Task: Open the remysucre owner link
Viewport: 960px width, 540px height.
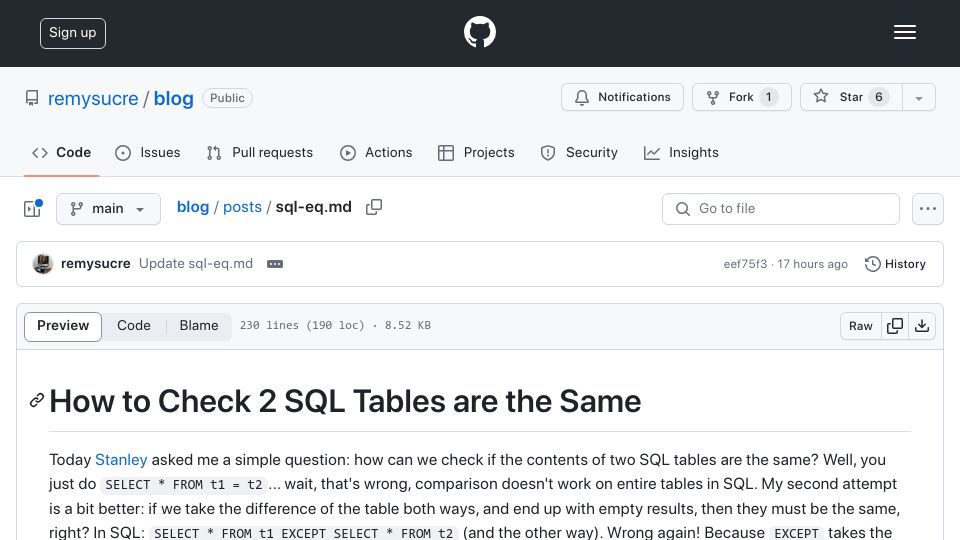Action: click(x=93, y=99)
